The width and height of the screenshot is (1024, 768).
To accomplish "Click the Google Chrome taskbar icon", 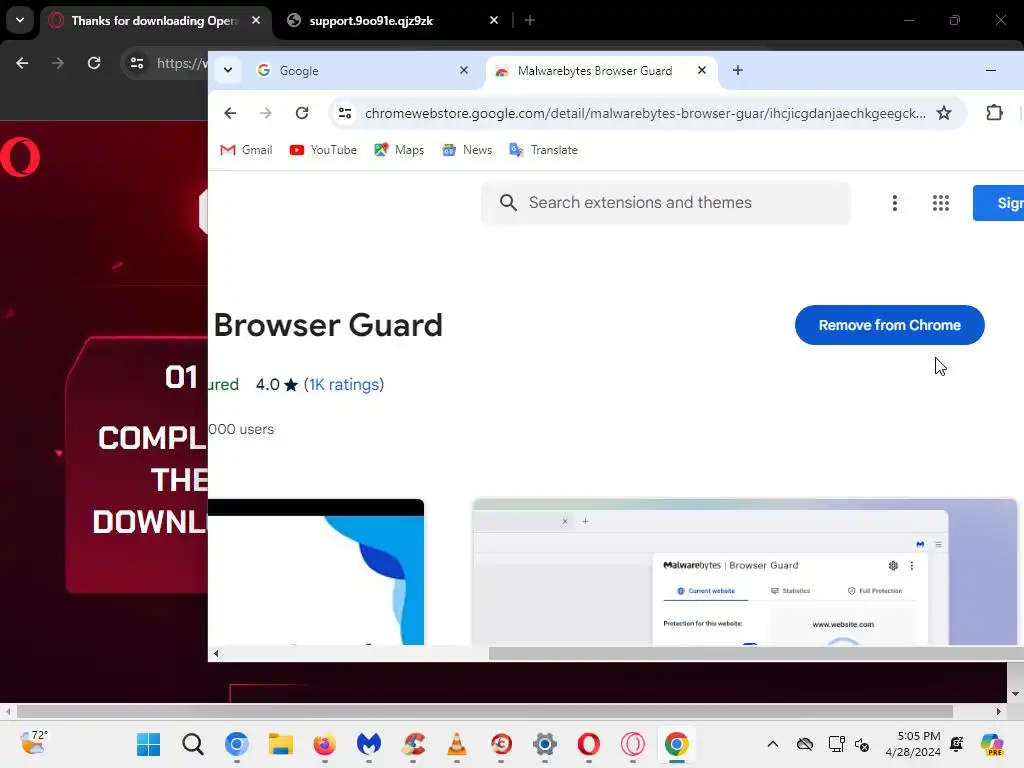I will pos(677,744).
